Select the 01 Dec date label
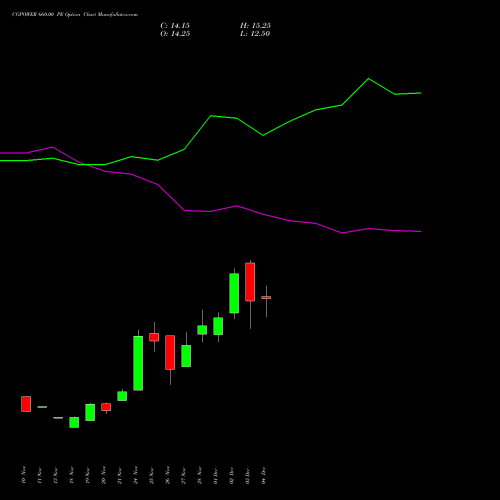This screenshot has width=500, height=500. [216, 475]
